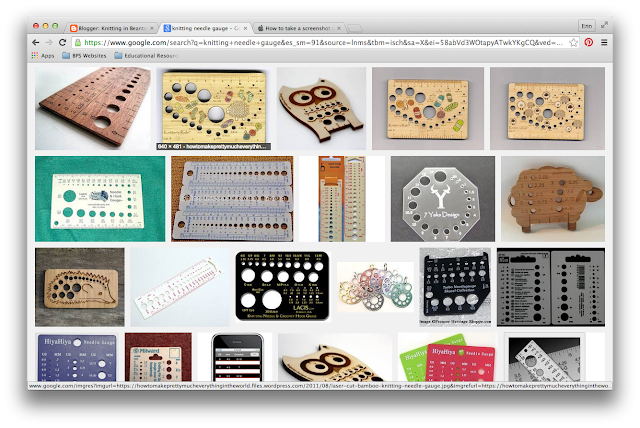
Task: Click the address bar URL field
Action: tap(323, 42)
